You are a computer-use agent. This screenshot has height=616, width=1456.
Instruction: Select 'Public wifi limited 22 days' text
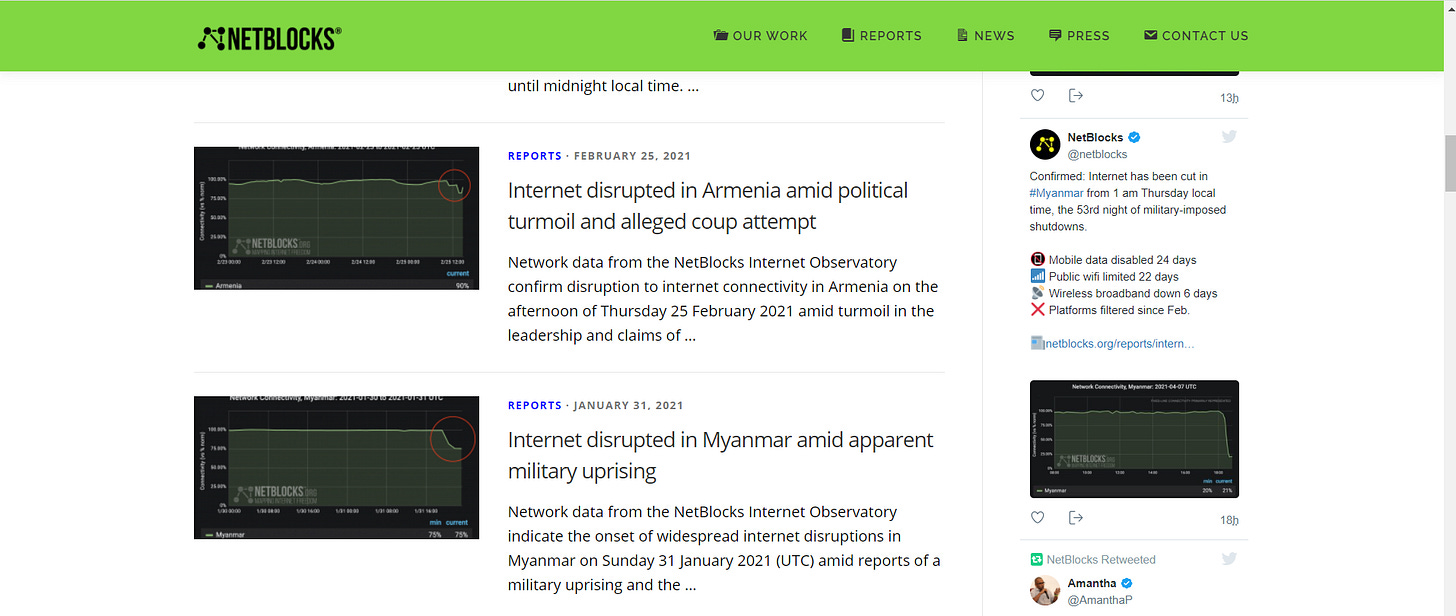tap(1113, 277)
